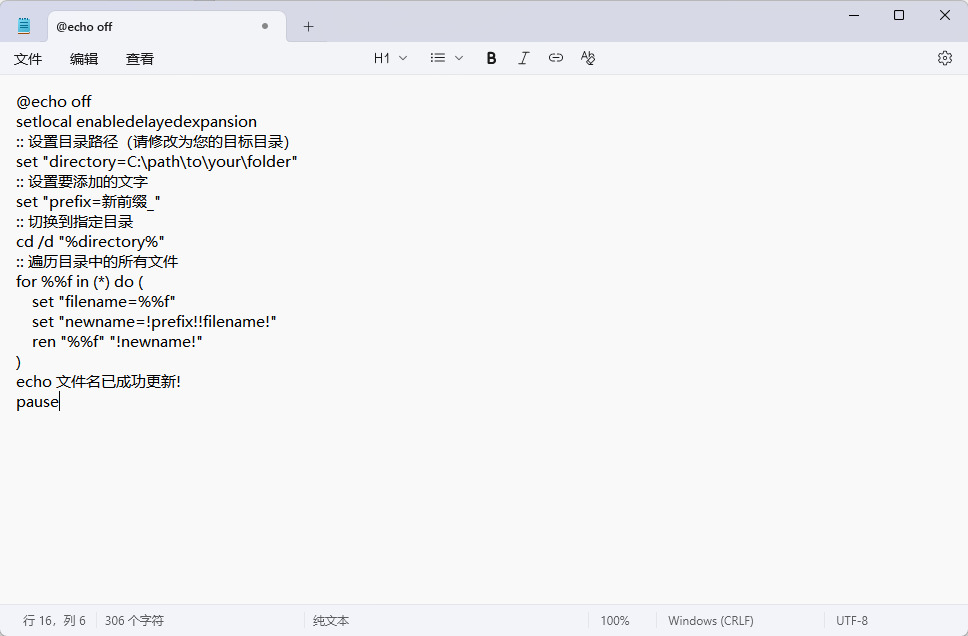Open the 文件 menu

coord(28,59)
